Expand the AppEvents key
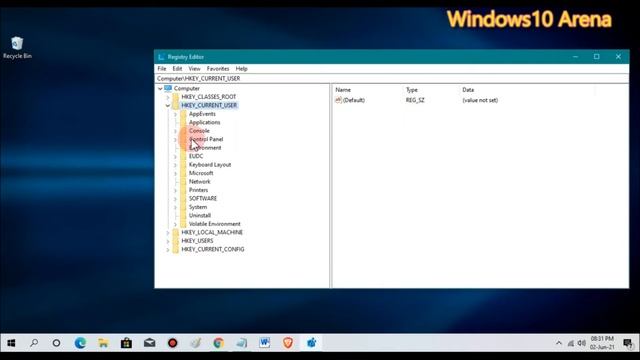Screen dimensions: 640x360 click(x=176, y=114)
